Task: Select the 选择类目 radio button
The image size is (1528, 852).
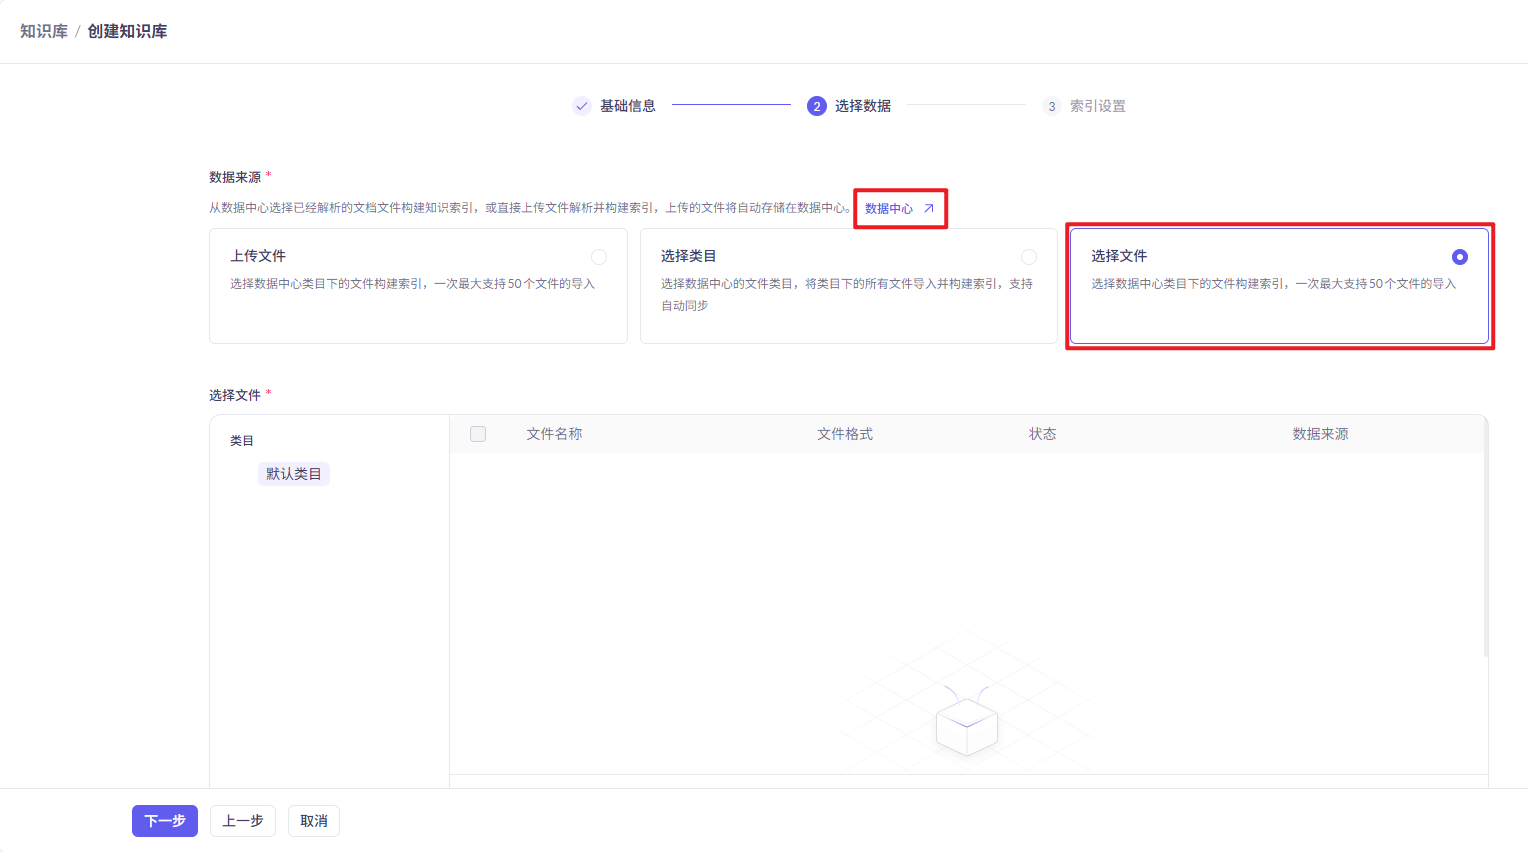Action: (x=1029, y=257)
